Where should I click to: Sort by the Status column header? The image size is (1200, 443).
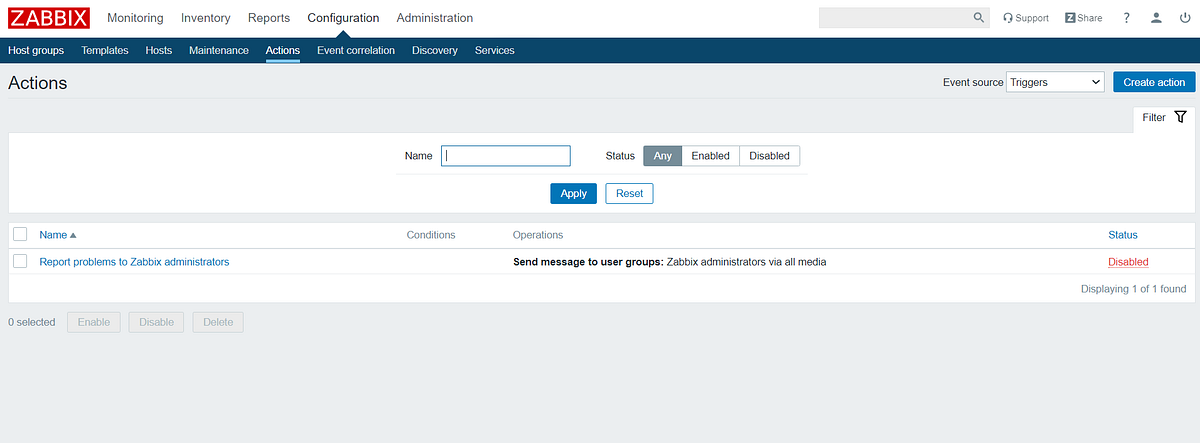(1123, 235)
